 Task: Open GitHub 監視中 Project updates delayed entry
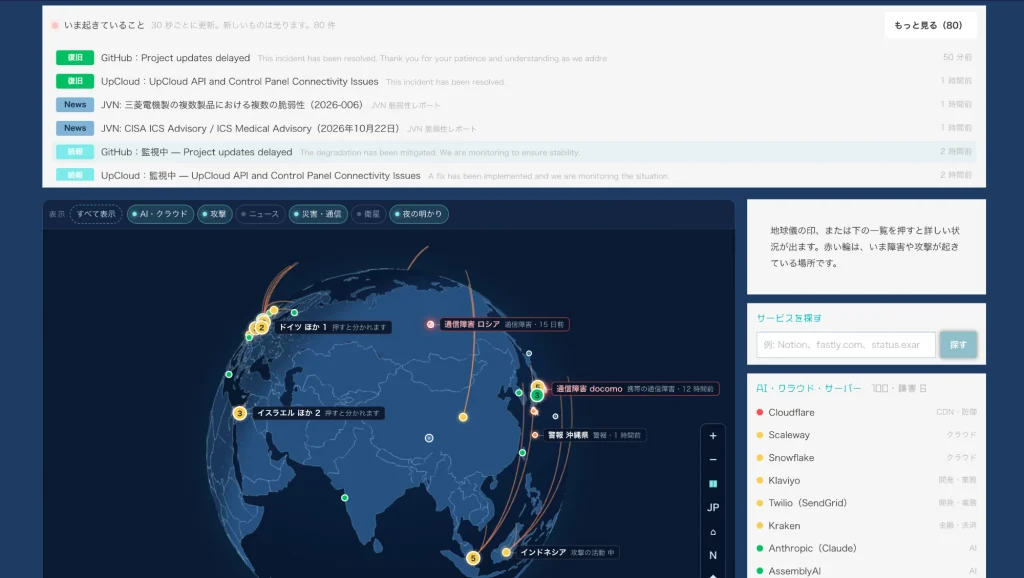514,152
